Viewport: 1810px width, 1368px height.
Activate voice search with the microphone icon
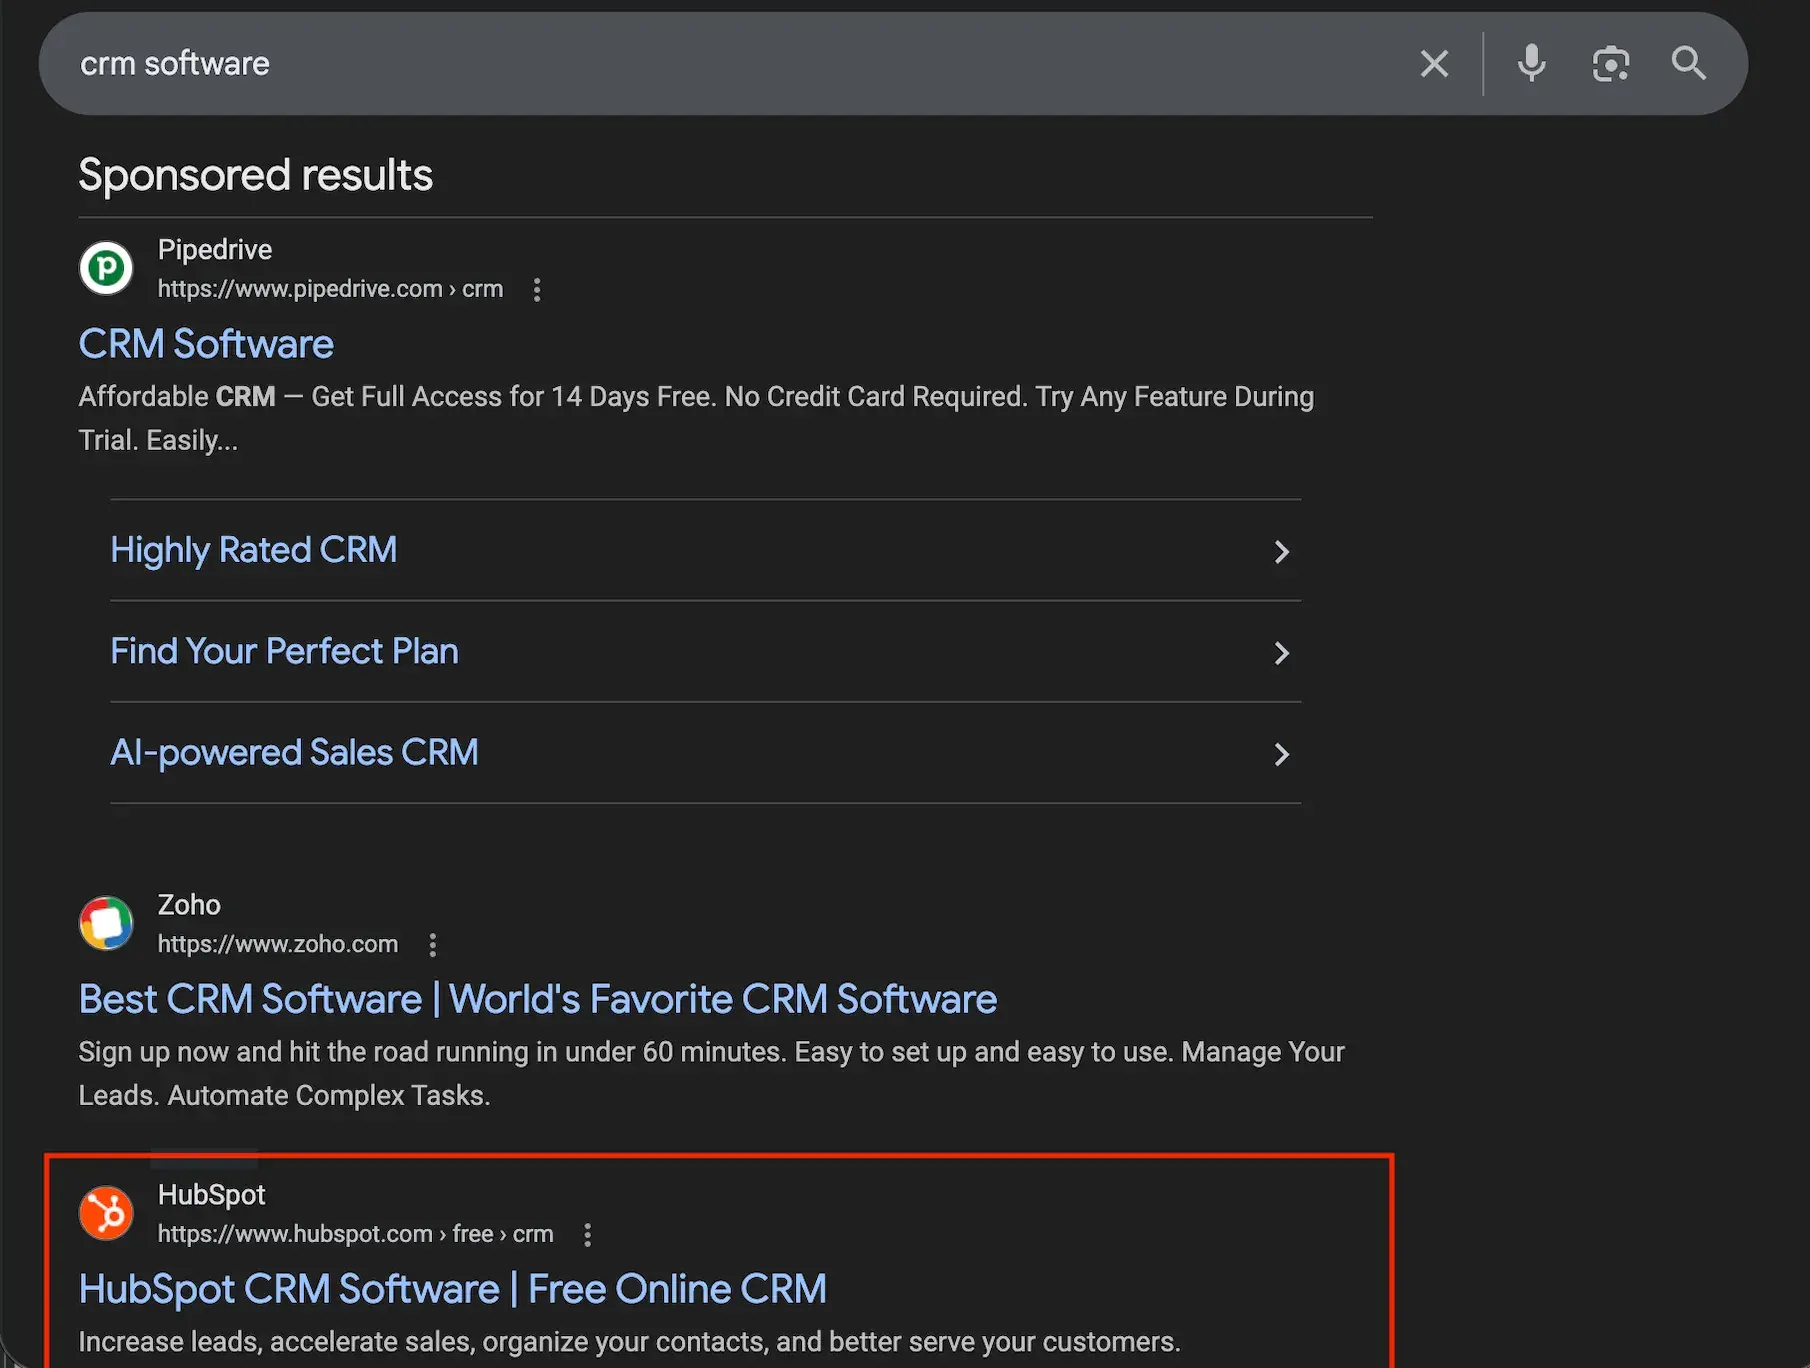[x=1531, y=63]
